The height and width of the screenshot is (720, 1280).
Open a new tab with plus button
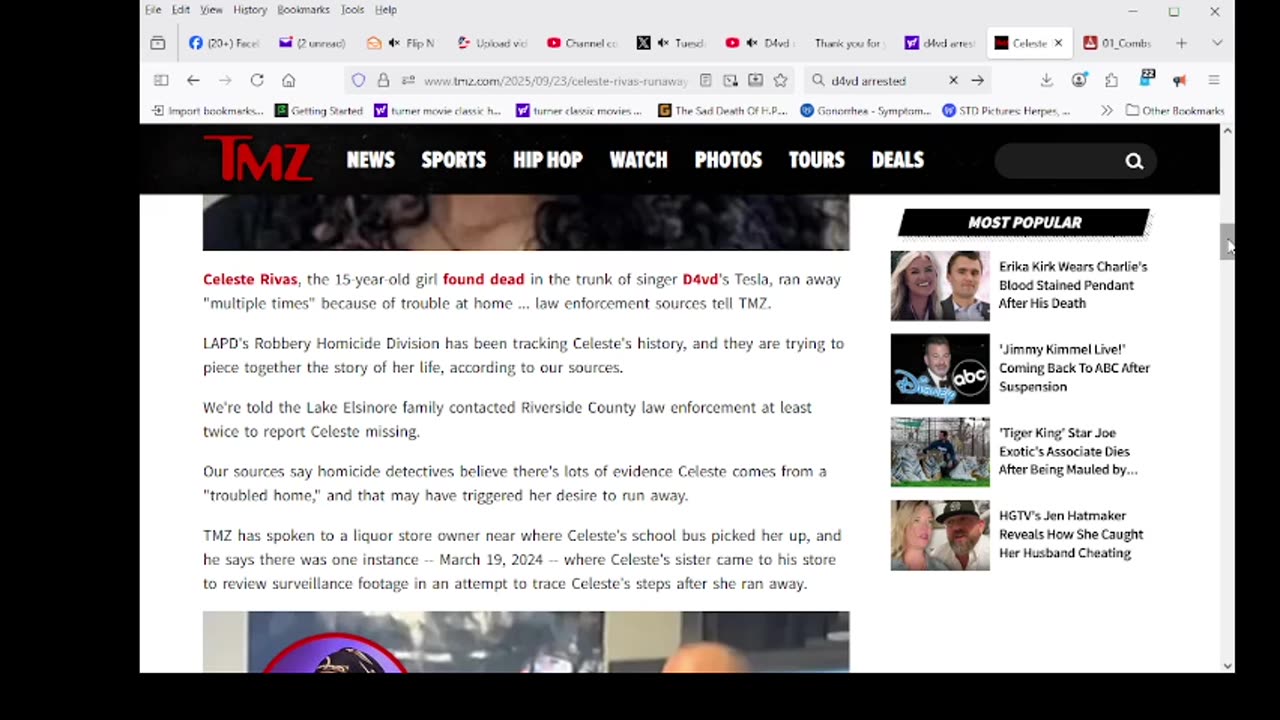1181,43
